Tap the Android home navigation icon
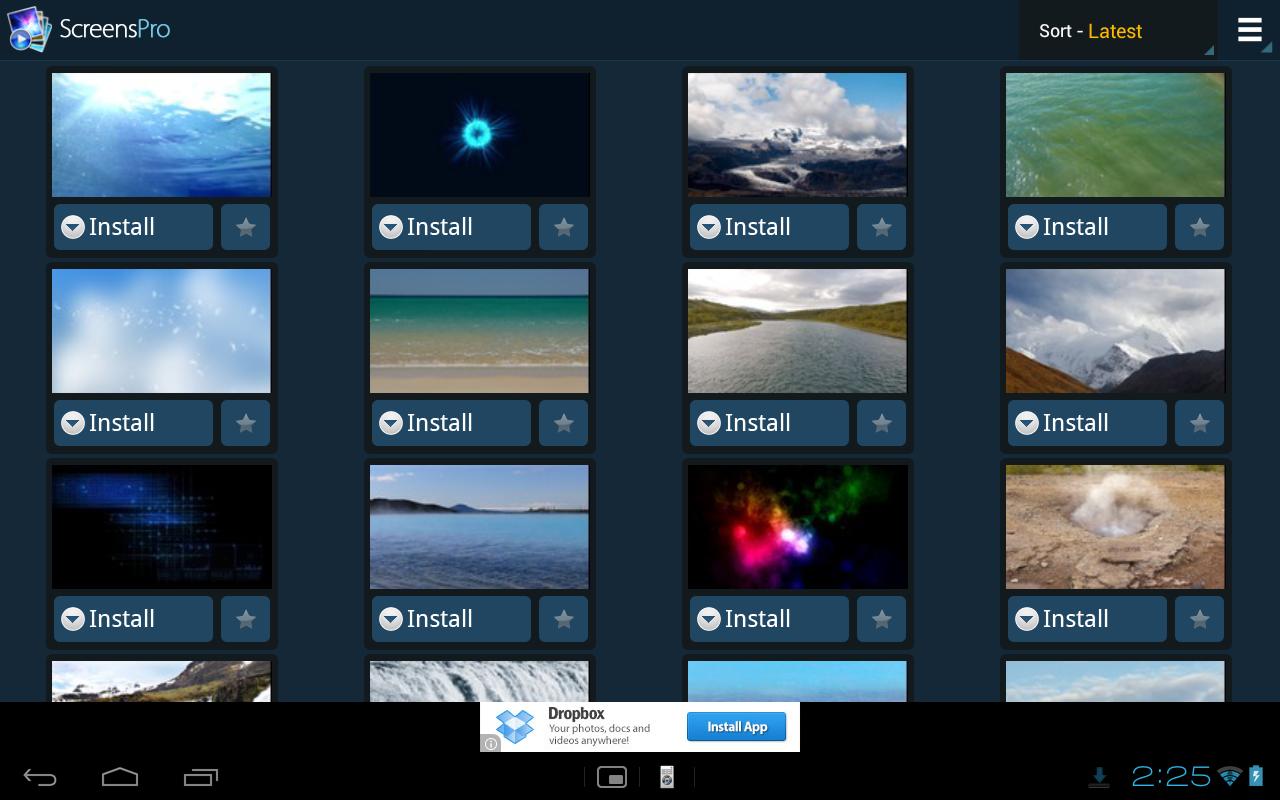Screen dimensions: 1280x800 (x=120, y=777)
